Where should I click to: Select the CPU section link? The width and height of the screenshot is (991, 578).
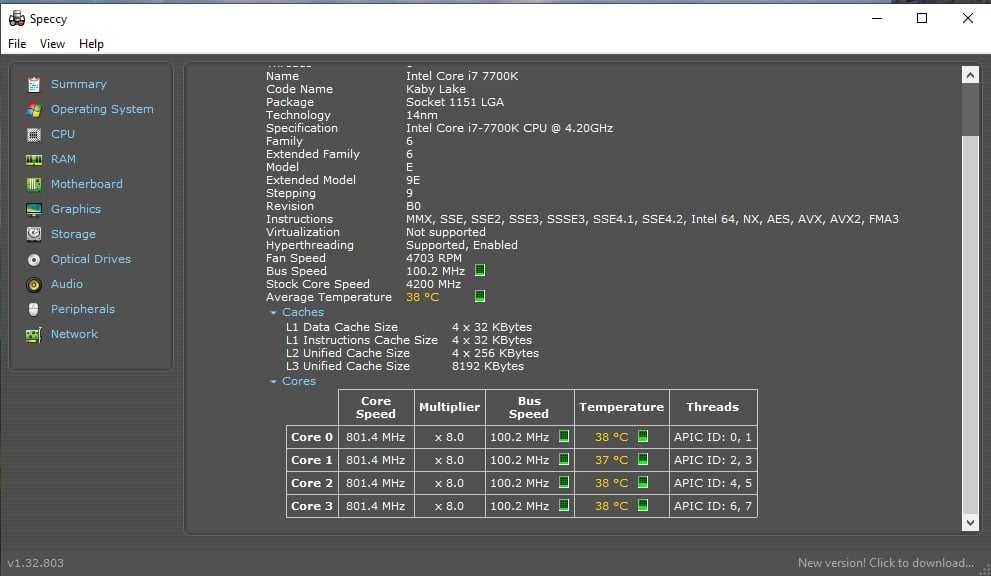pyautogui.click(x=63, y=134)
